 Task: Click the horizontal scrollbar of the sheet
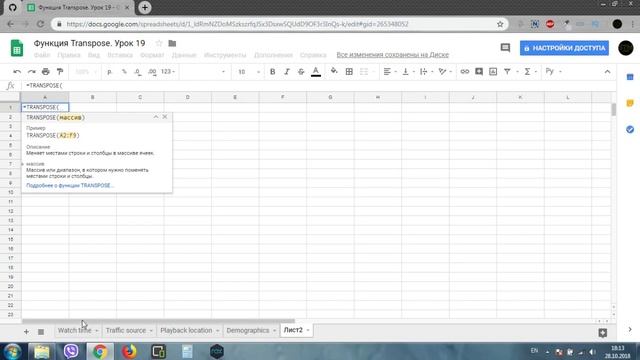[x=158, y=321]
